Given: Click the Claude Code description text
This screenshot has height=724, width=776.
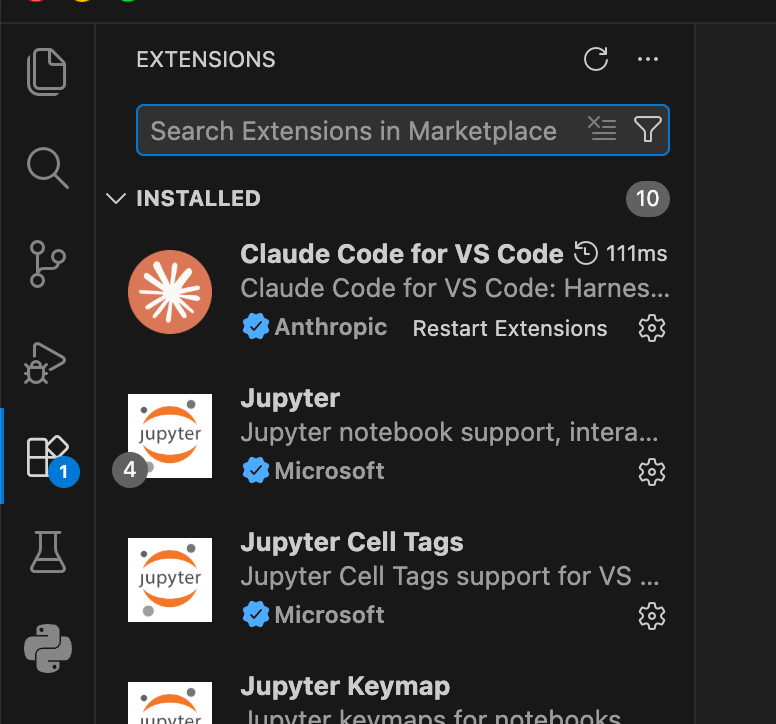Looking at the screenshot, I should pos(455,289).
